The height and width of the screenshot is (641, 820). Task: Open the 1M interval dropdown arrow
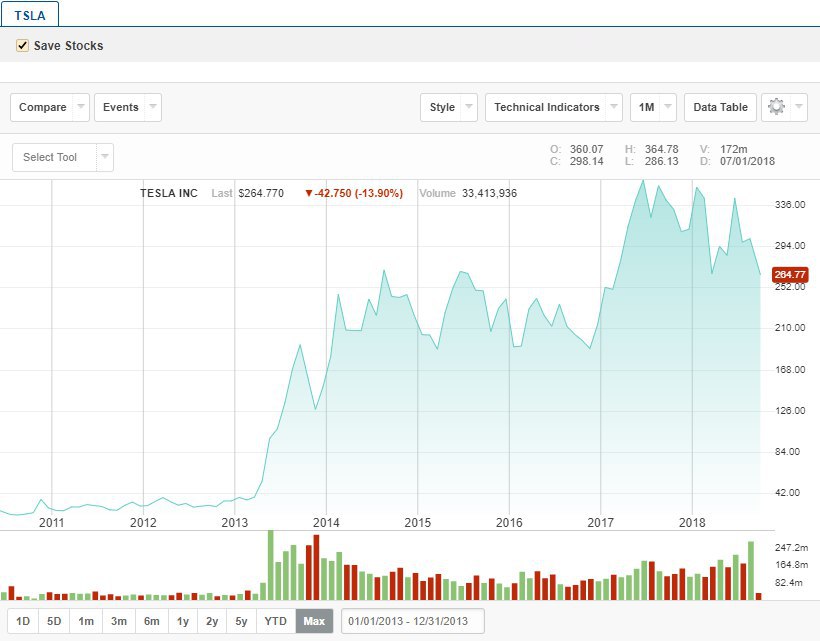tap(668, 107)
